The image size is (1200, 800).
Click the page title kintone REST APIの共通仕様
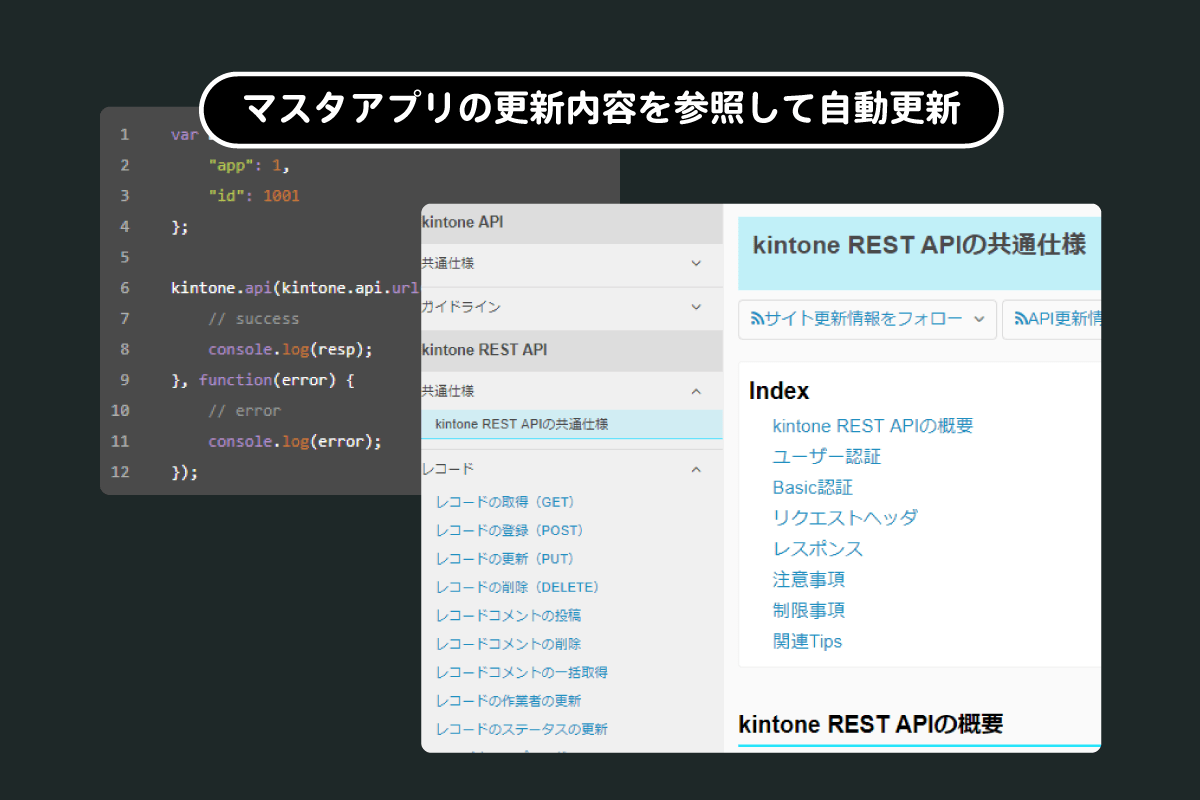point(919,245)
